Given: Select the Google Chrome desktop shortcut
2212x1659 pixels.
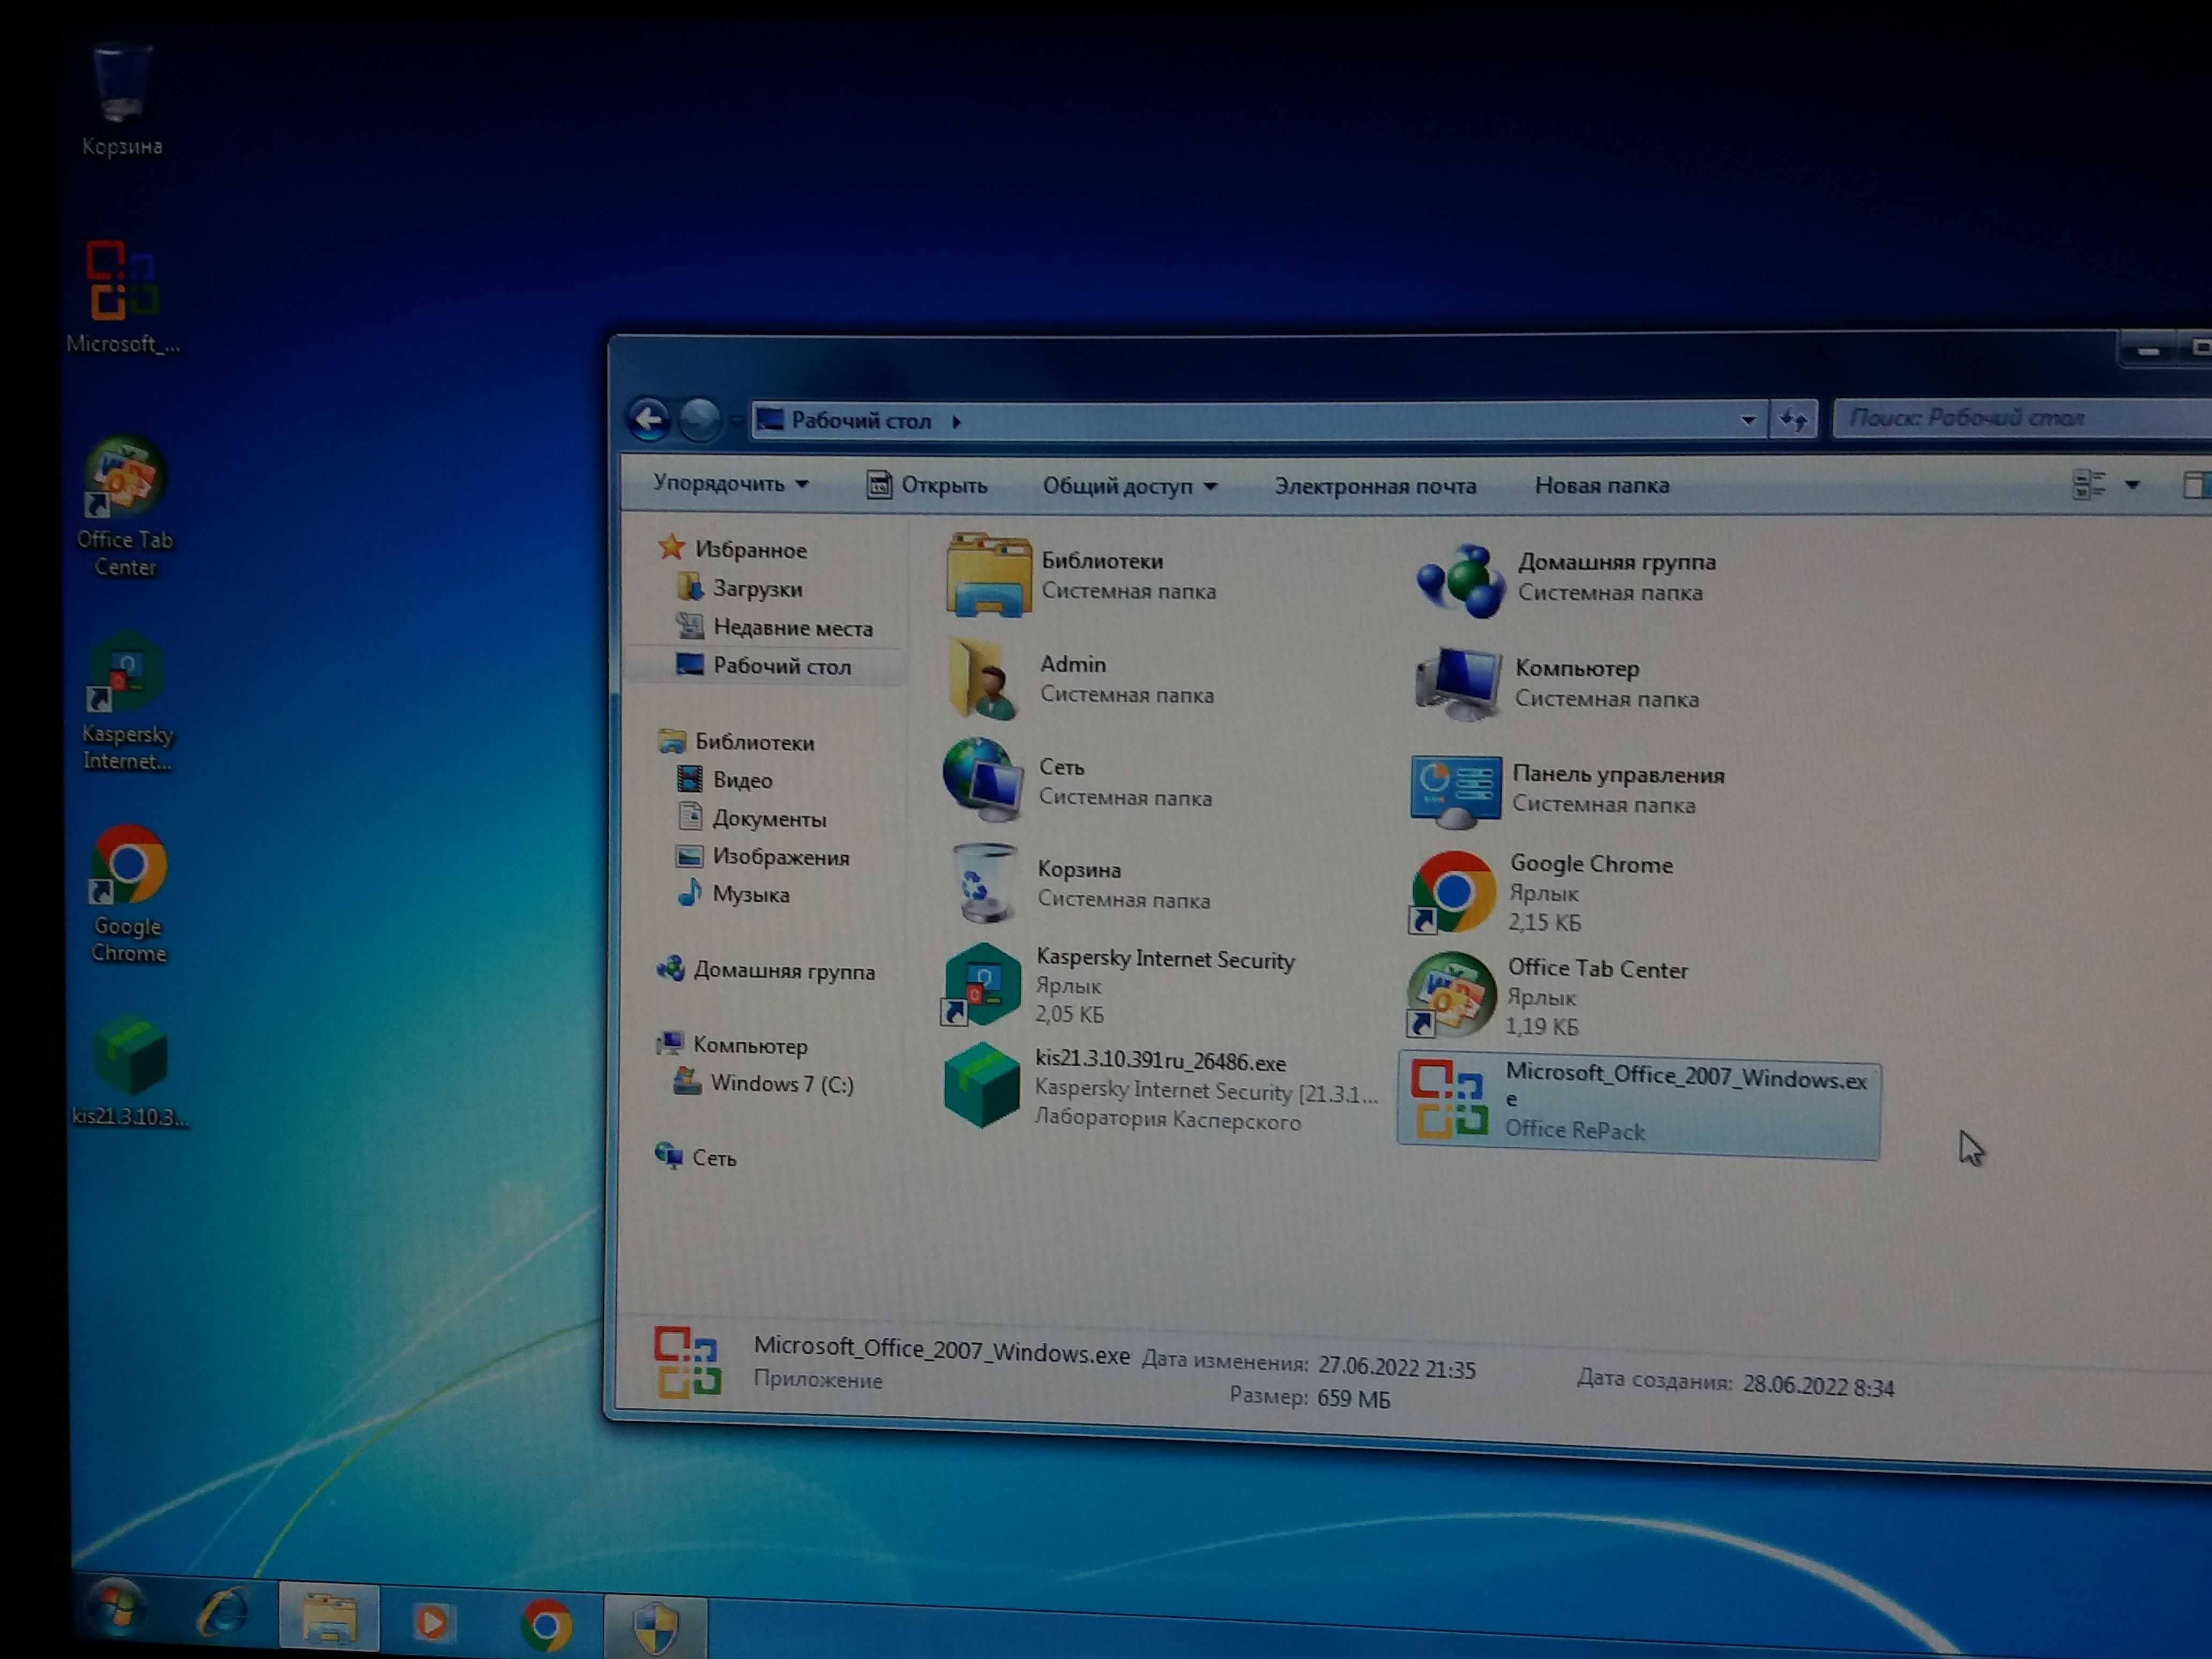Looking at the screenshot, I should click(128, 894).
